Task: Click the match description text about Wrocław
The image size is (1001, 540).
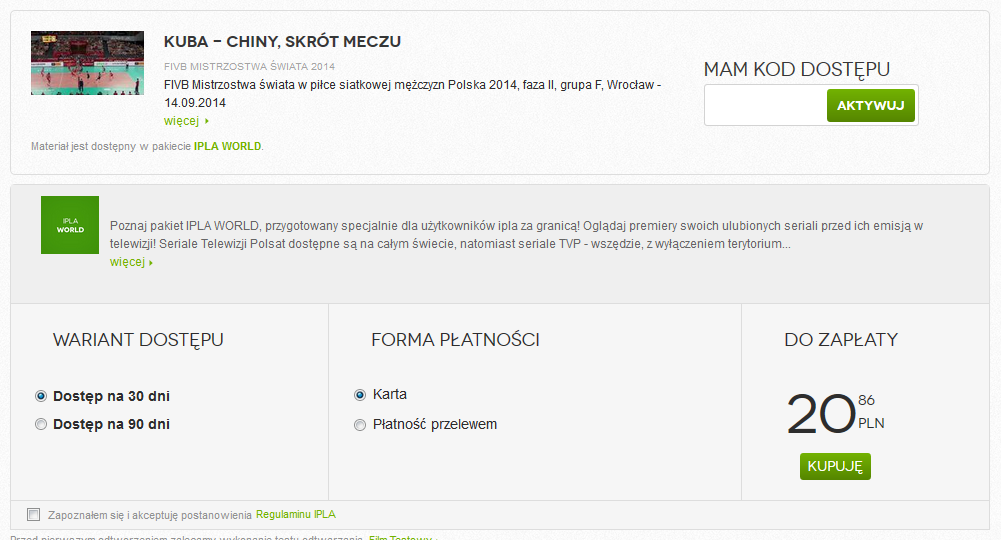Action: pyautogui.click(x=412, y=93)
